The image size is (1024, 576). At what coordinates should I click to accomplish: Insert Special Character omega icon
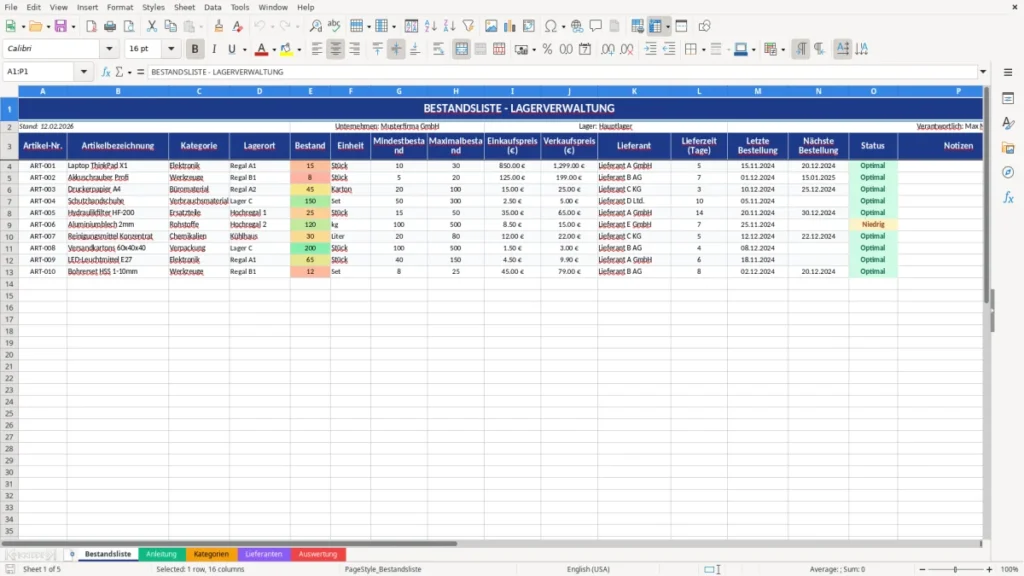[x=551, y=26]
